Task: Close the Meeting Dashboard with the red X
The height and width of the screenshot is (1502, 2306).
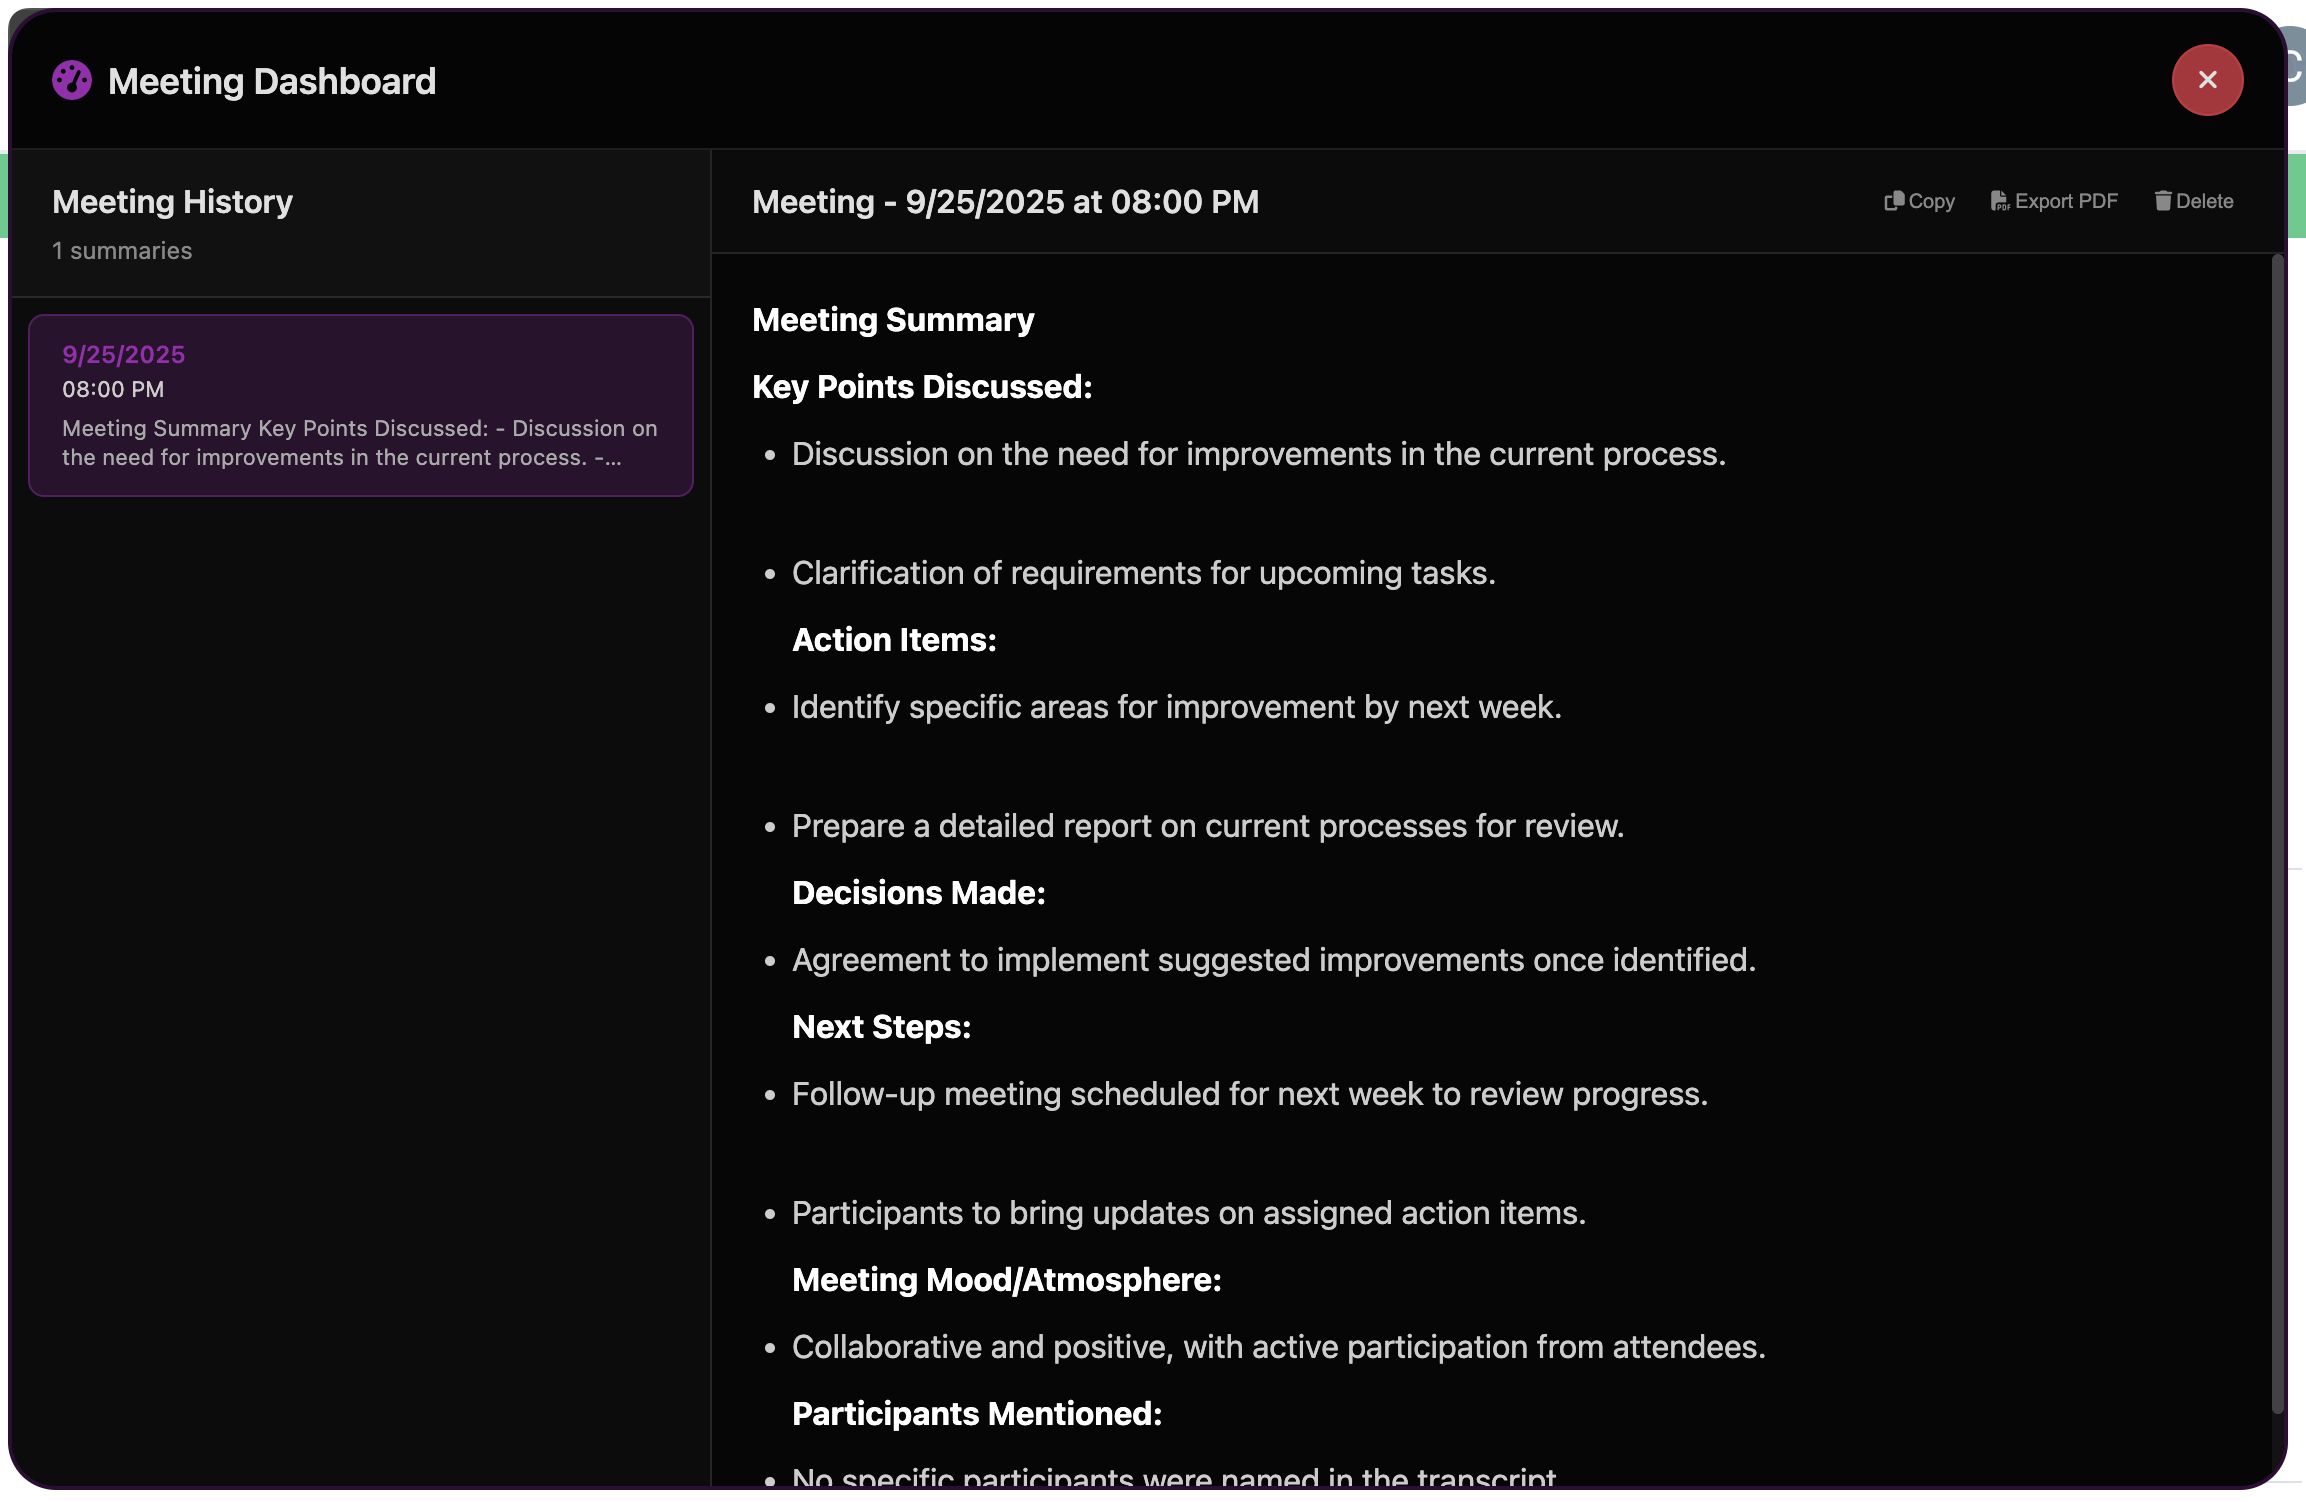Action: click(x=2208, y=80)
